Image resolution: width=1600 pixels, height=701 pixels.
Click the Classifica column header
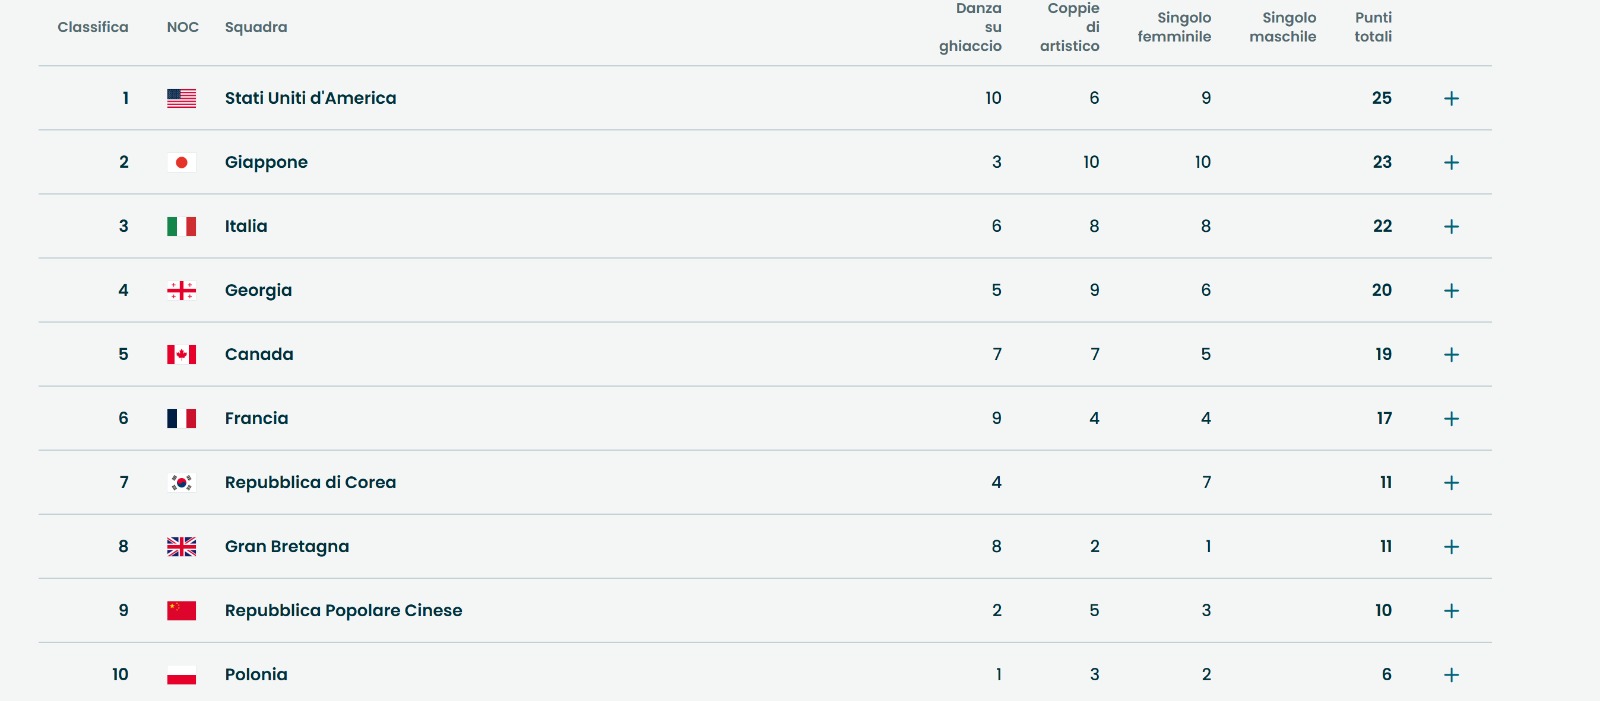coord(93,27)
